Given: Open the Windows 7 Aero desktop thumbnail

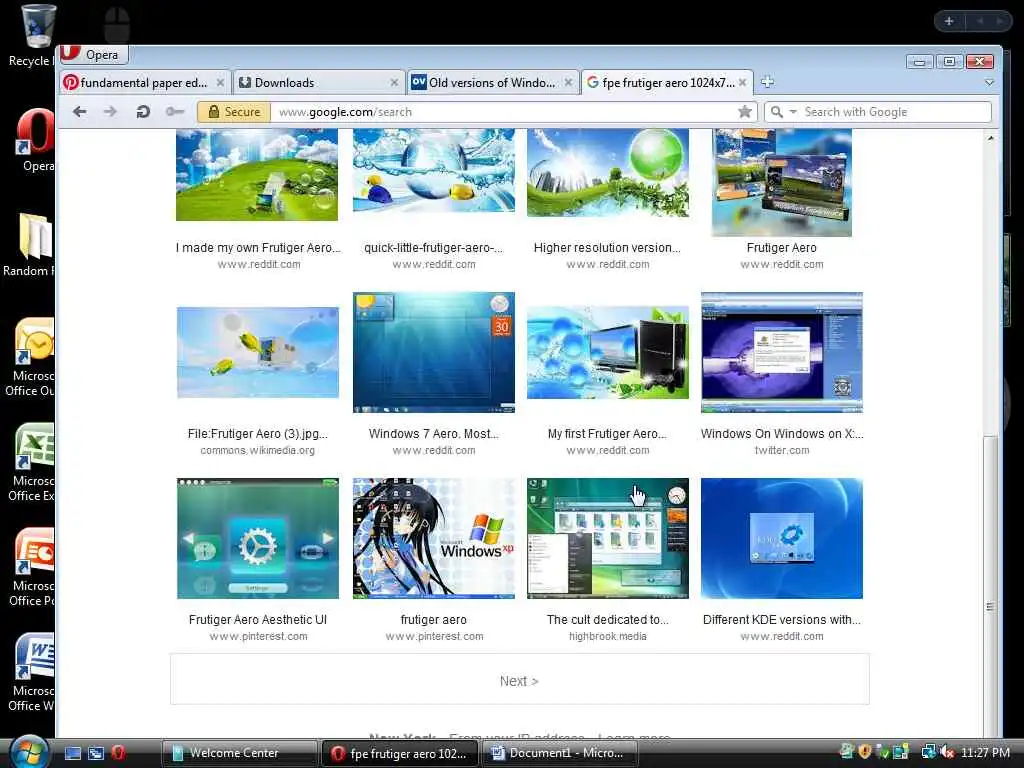Looking at the screenshot, I should [434, 352].
